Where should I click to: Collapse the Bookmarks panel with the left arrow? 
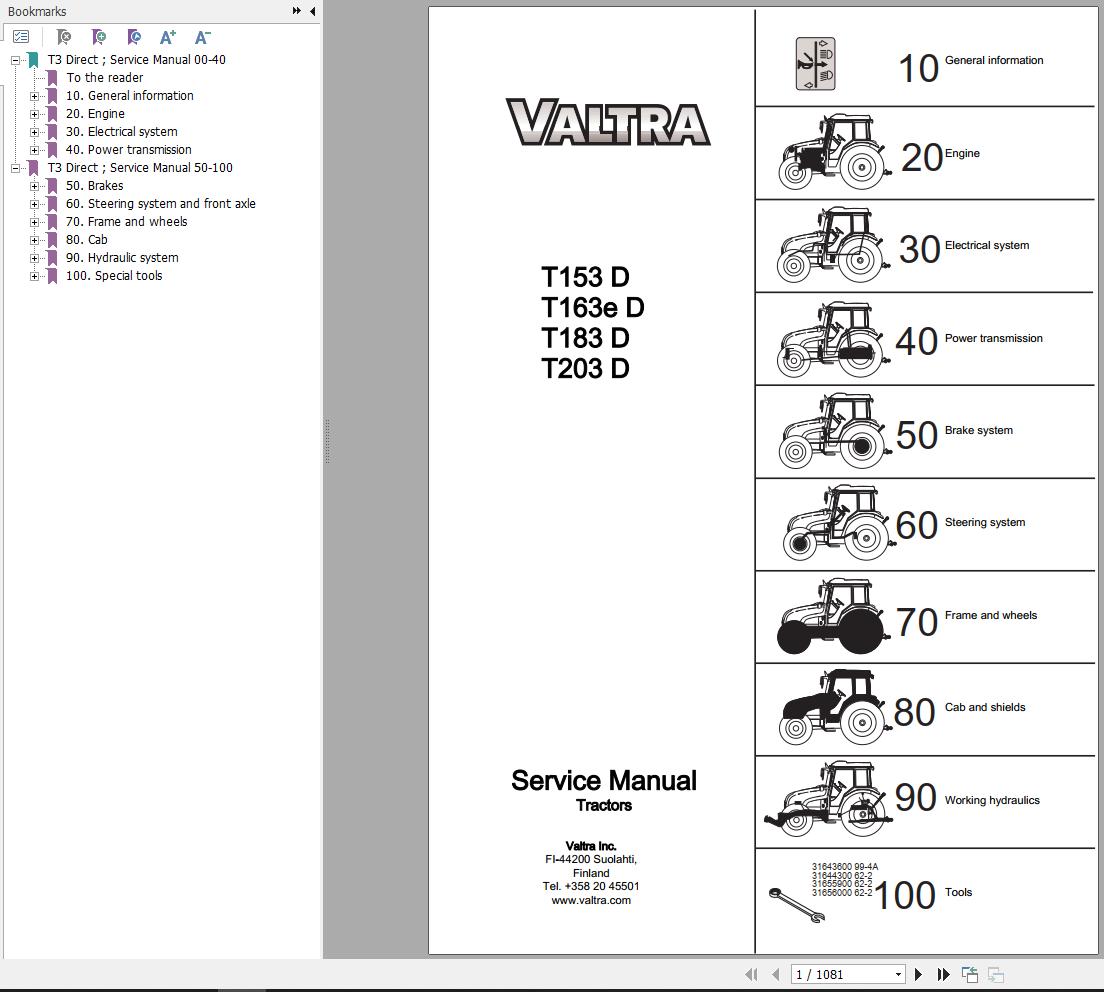pyautogui.click(x=313, y=11)
